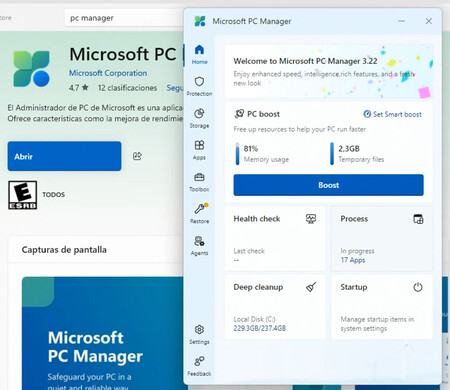Click the Deep cleanup broom icon
The image size is (450, 390).
coord(311,287)
